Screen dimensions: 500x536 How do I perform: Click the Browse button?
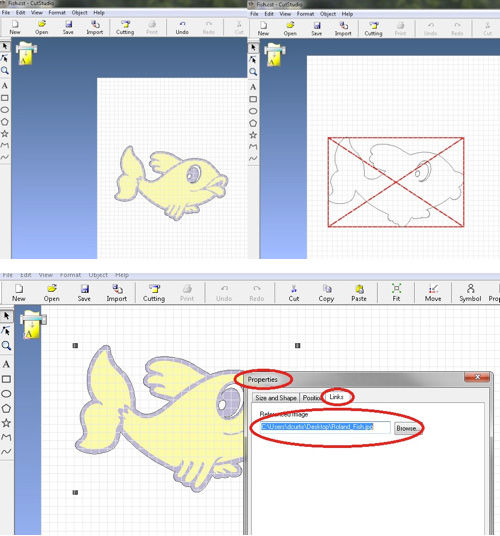click(406, 428)
